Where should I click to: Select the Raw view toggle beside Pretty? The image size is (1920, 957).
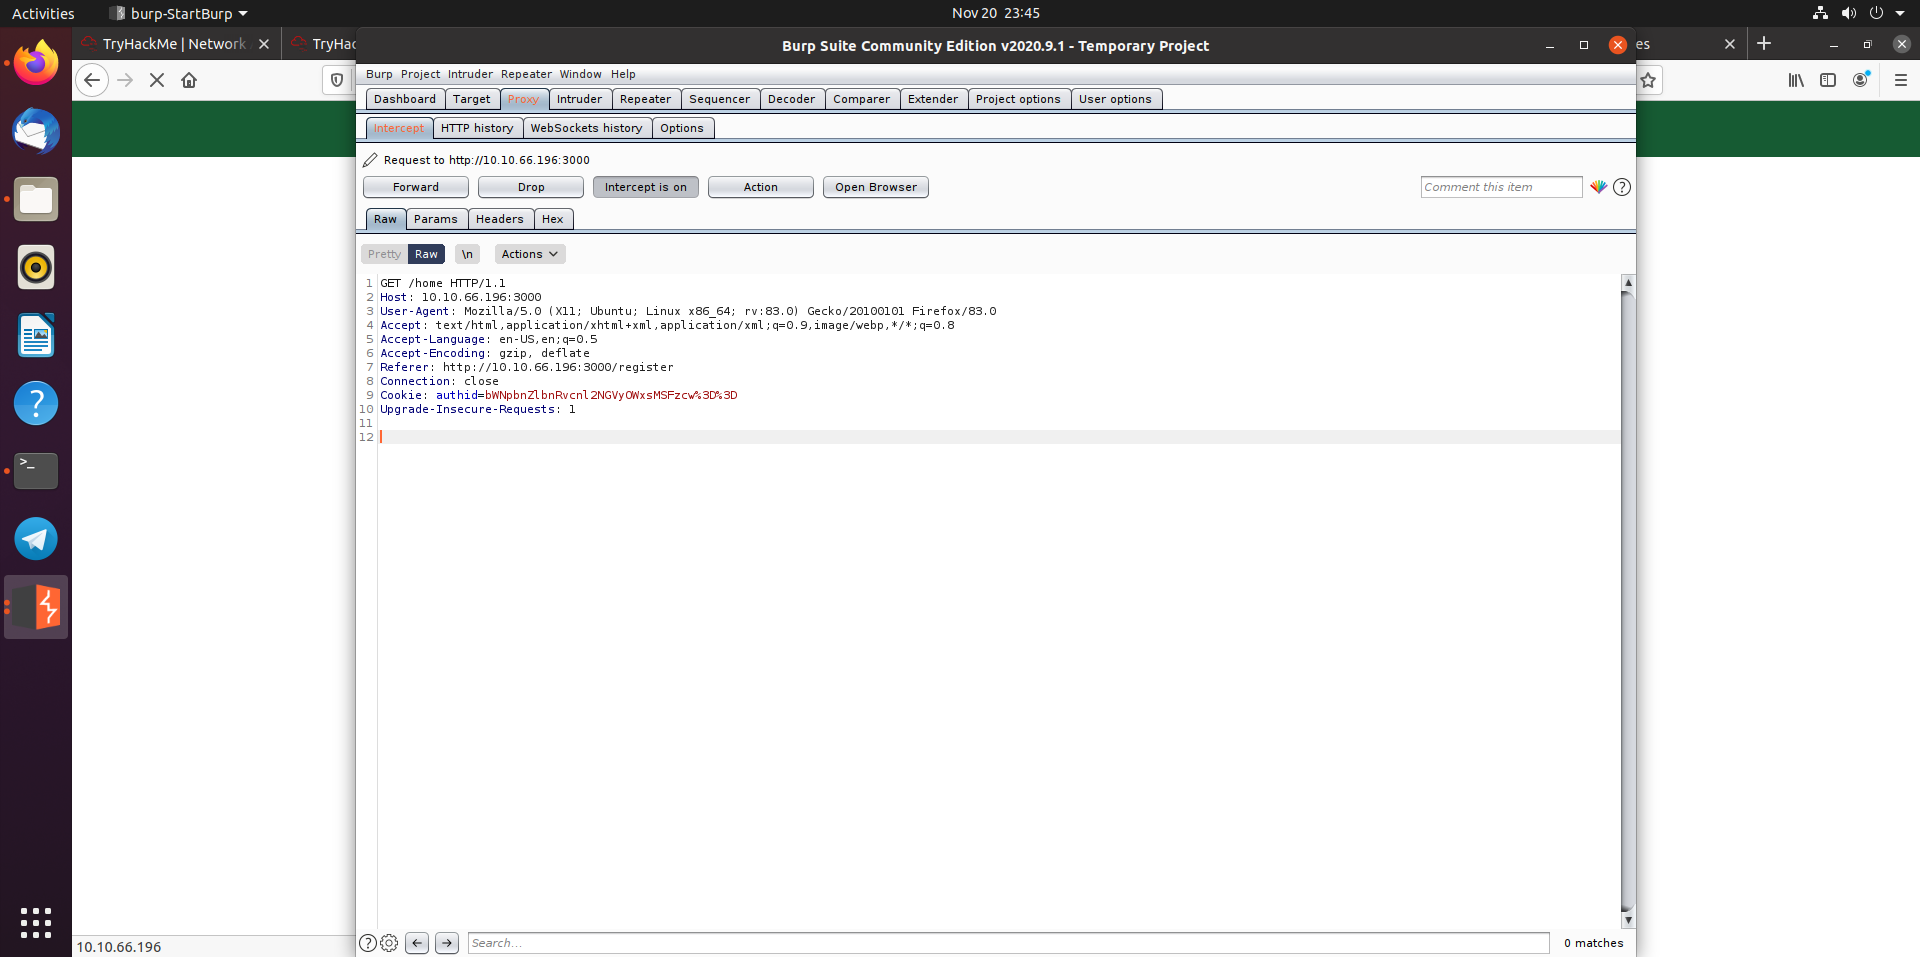point(426,254)
